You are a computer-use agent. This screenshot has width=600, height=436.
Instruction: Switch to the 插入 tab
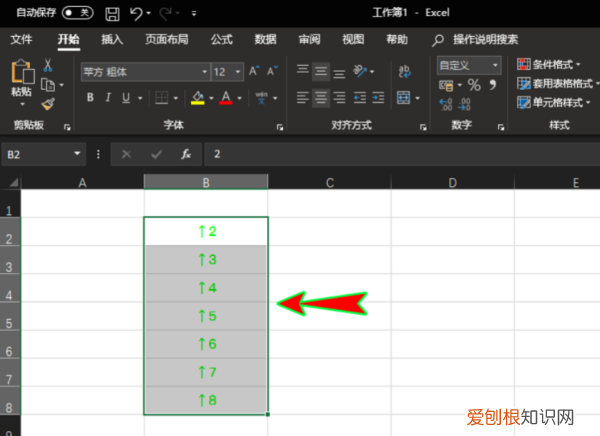coord(112,39)
